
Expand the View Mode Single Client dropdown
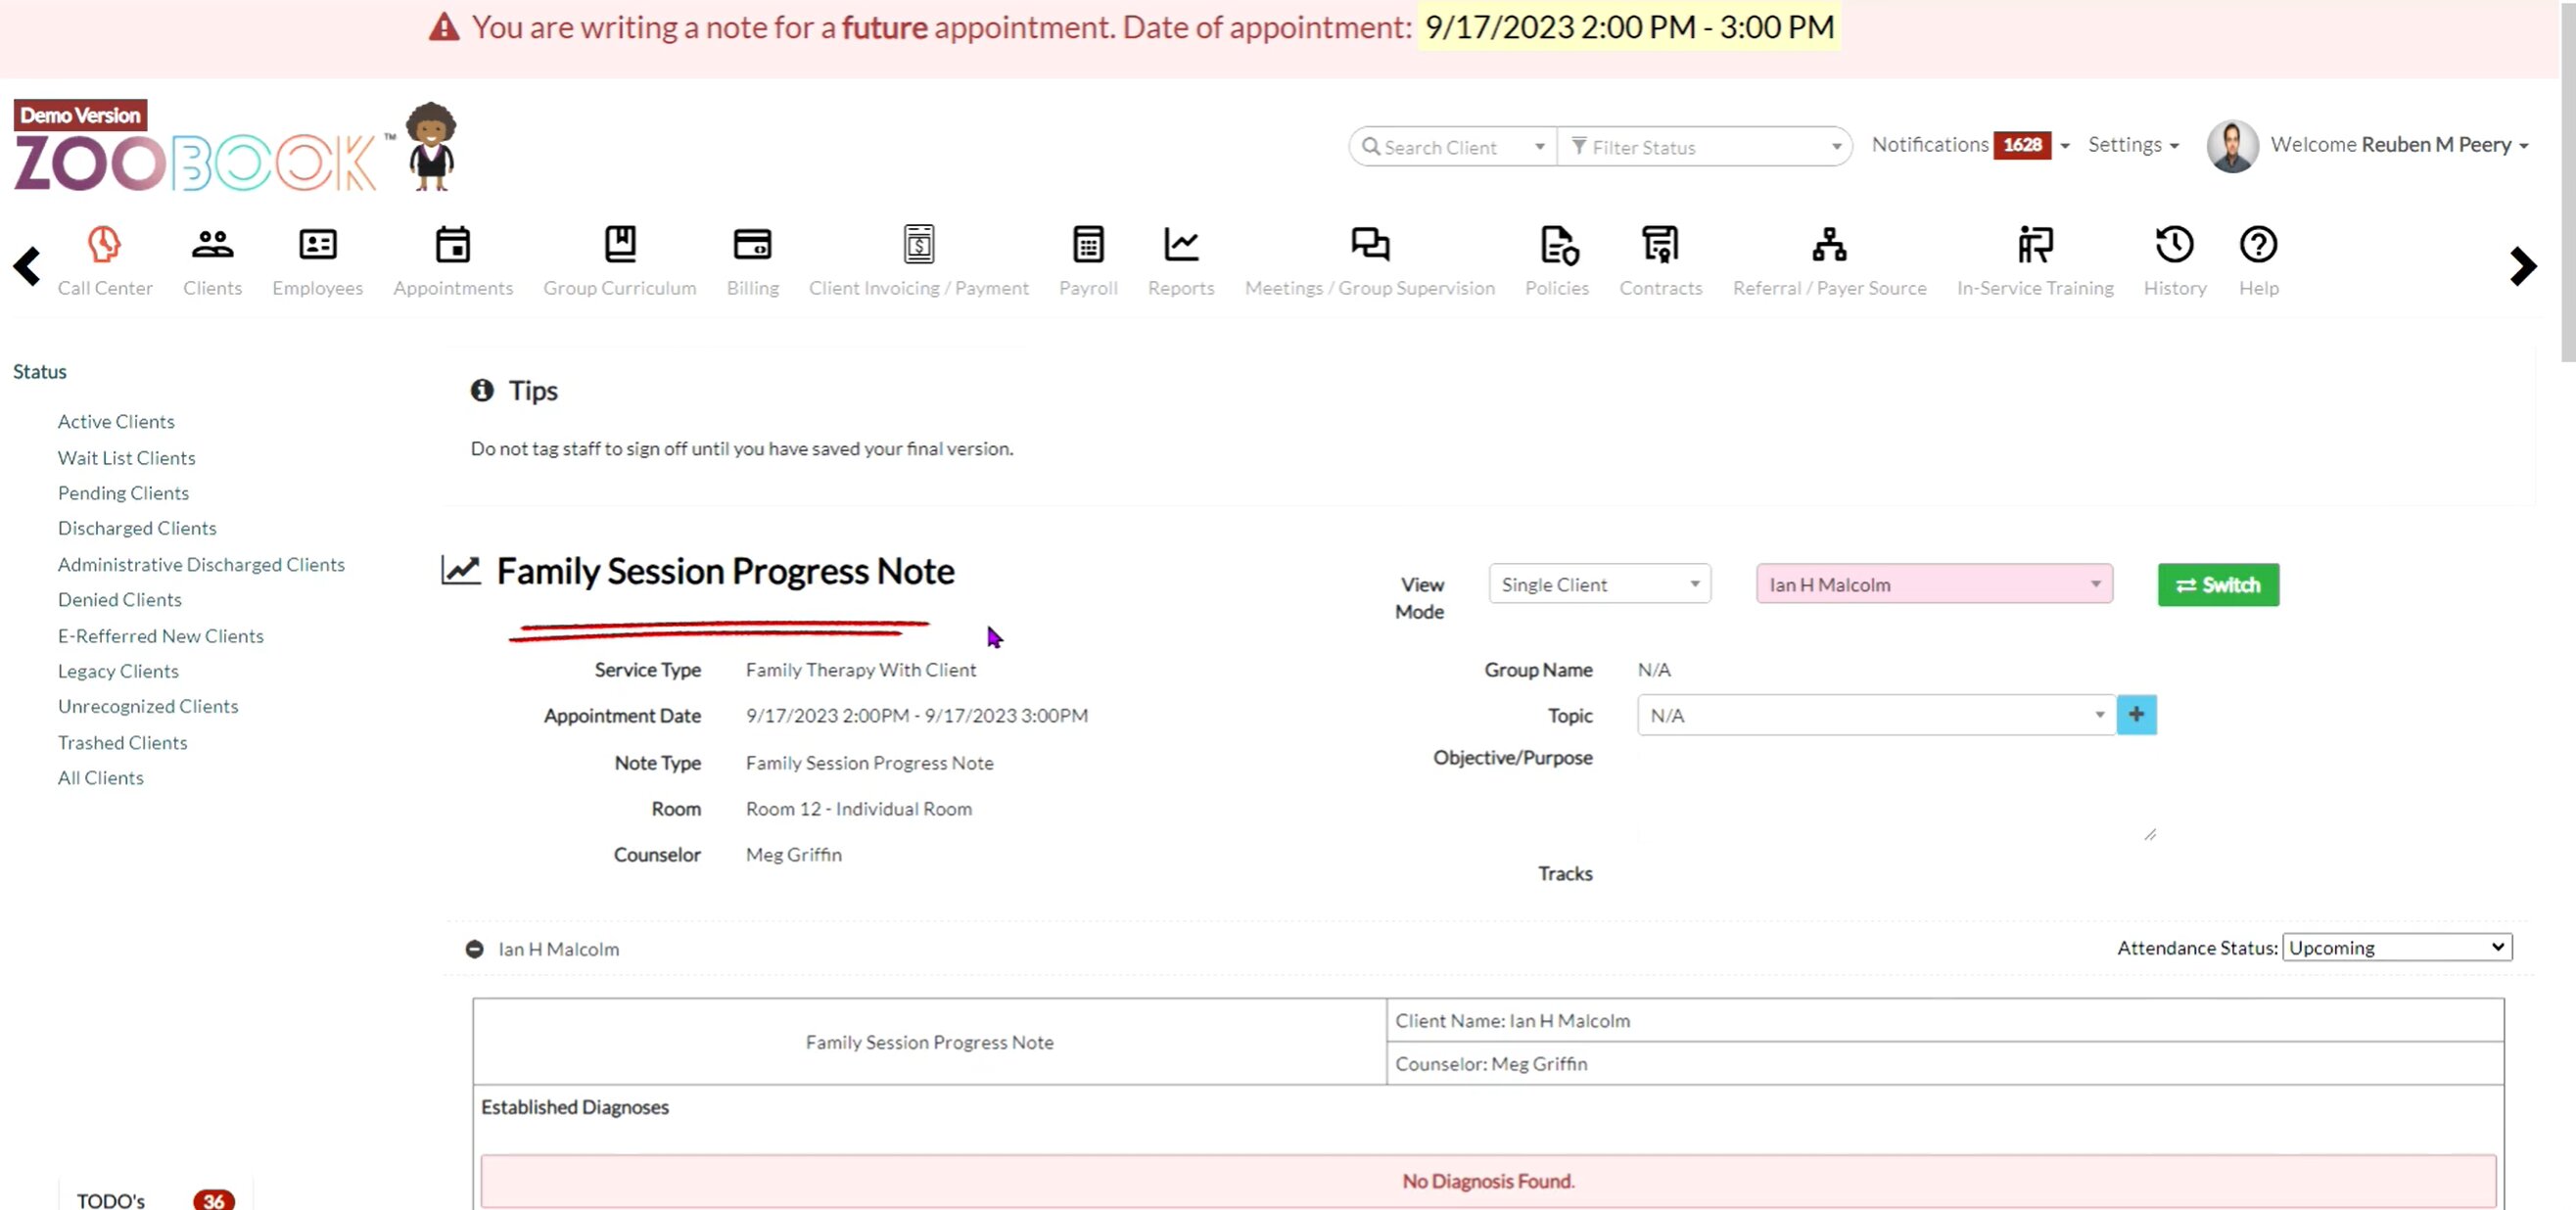tap(1598, 584)
